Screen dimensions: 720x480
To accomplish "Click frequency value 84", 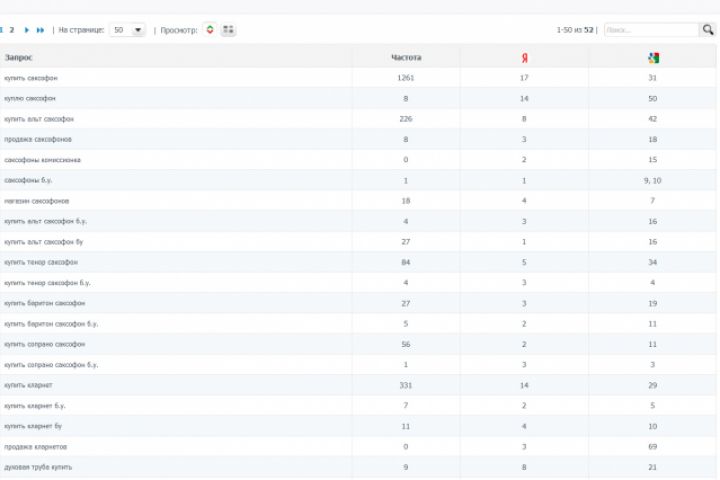I will [x=406, y=262].
